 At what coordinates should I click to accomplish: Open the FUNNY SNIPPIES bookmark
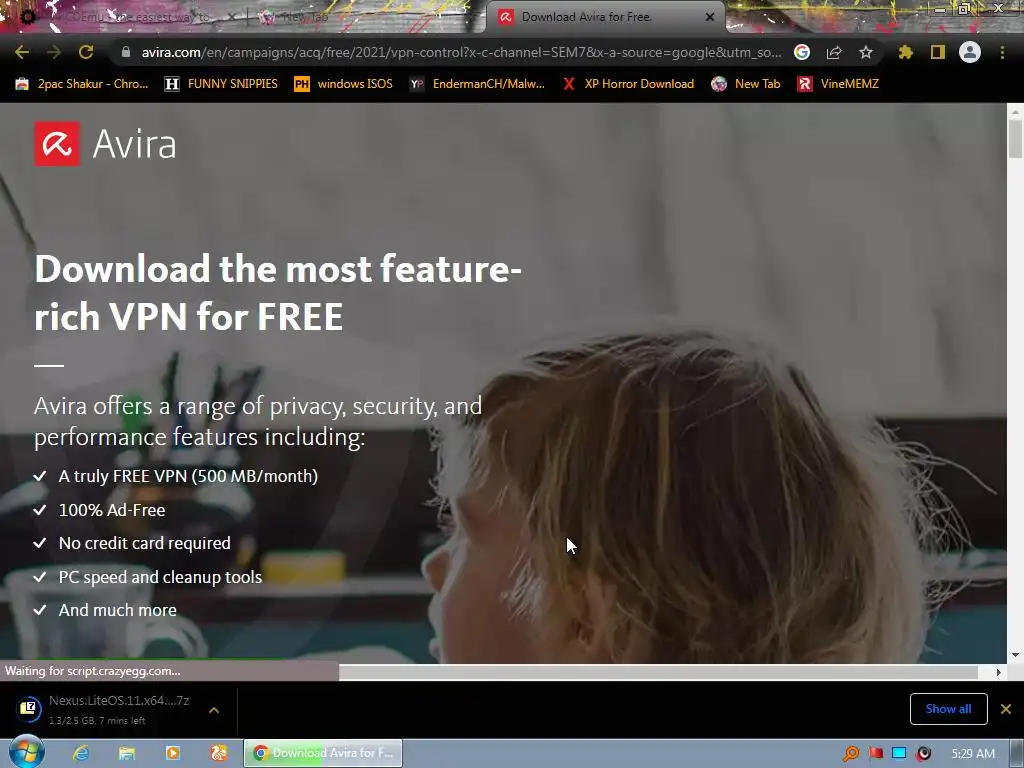tap(221, 84)
